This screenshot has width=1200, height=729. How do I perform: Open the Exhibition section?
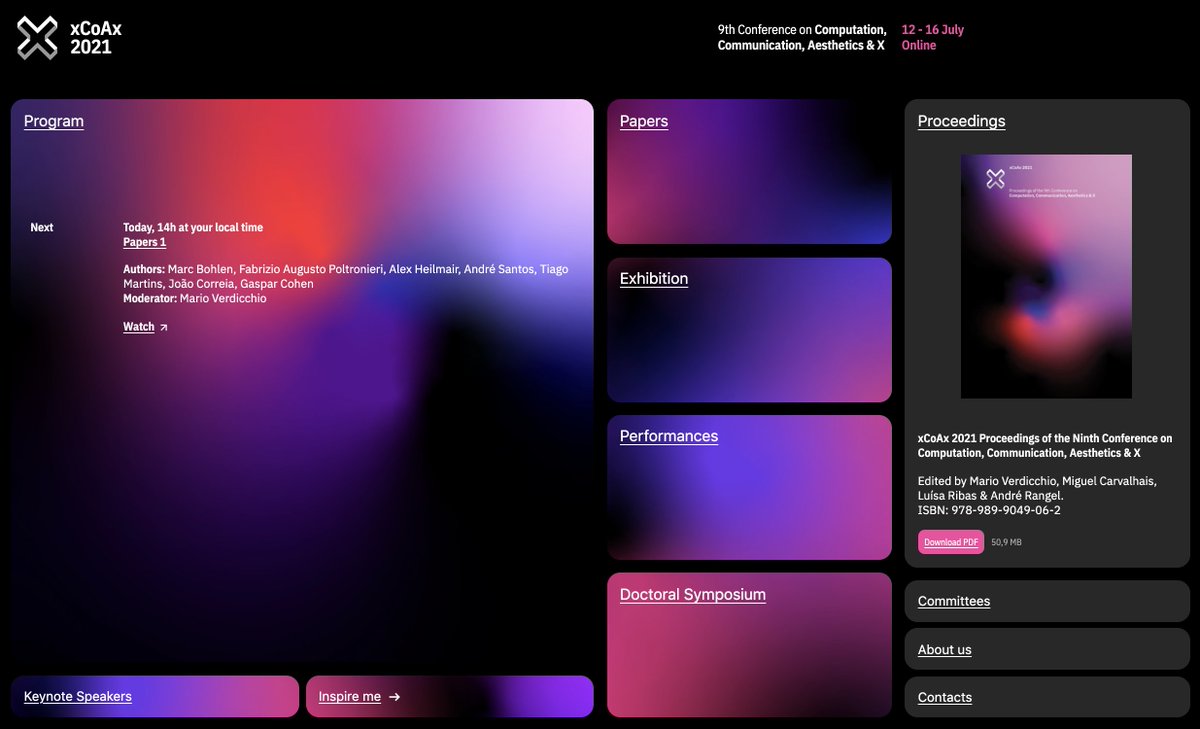pos(654,278)
